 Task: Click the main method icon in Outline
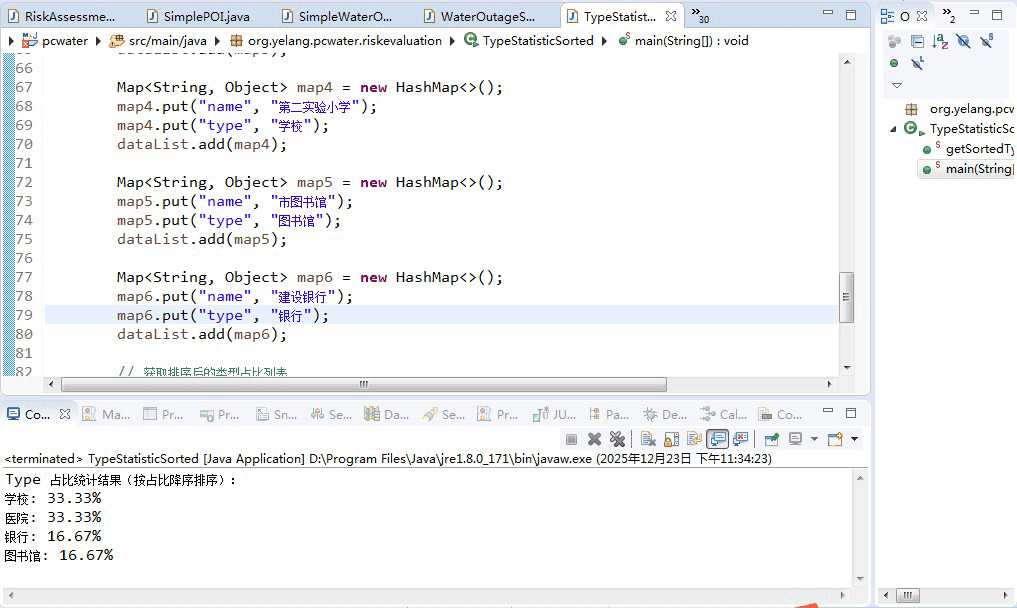(x=928, y=169)
